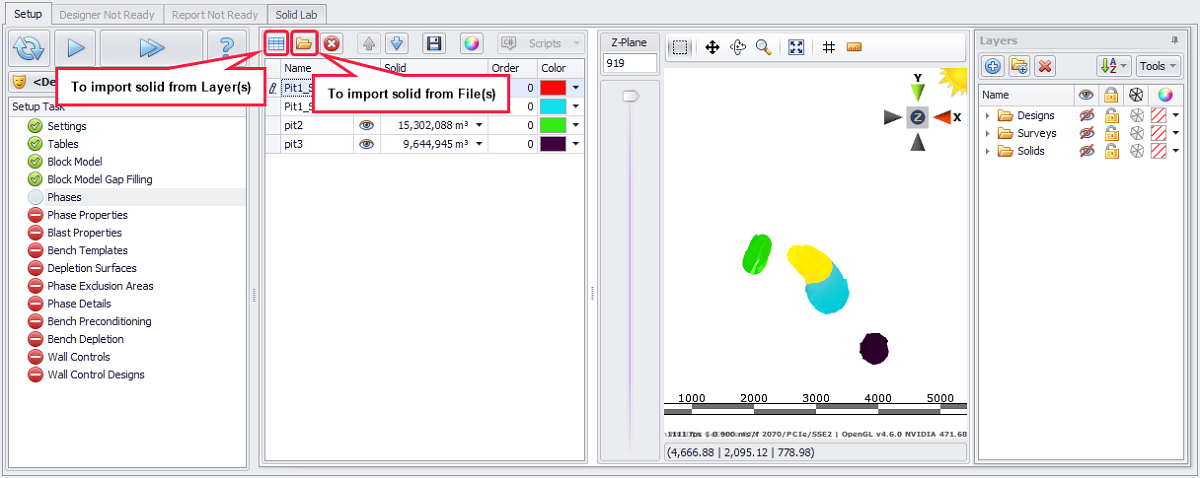Screen dimensions: 1200x478
Task: Click the green color swatch for pit2
Action: pyautogui.click(x=553, y=125)
